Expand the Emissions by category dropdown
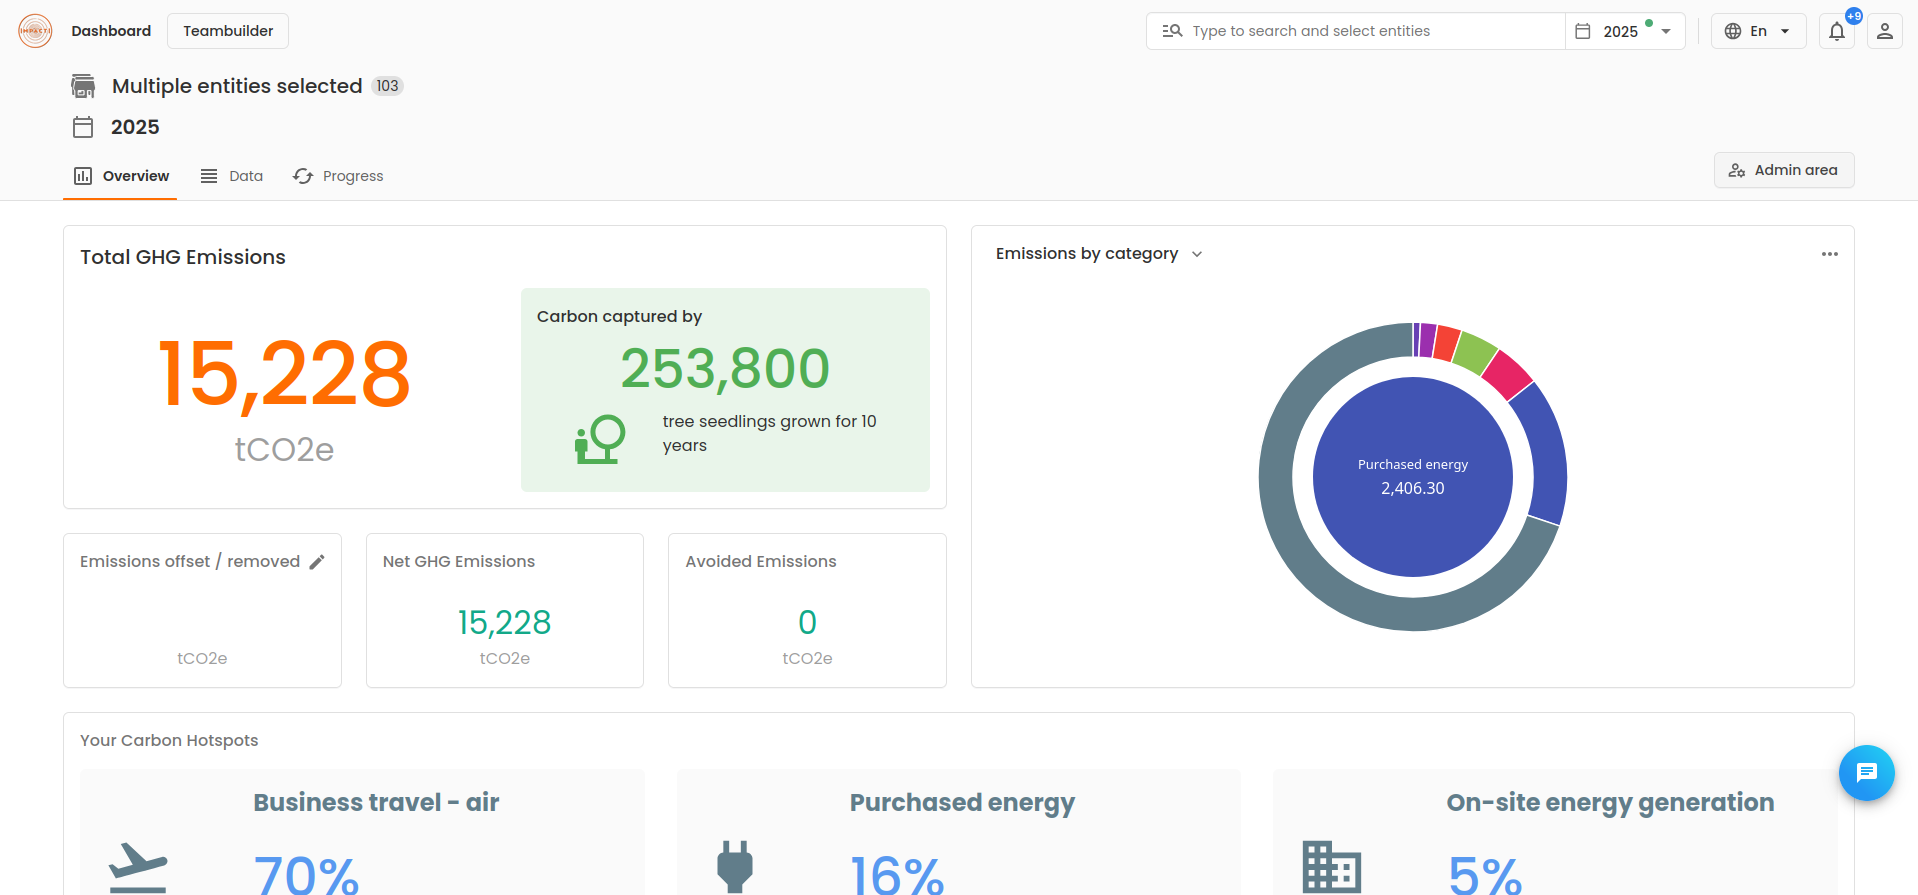The width and height of the screenshot is (1918, 895). (1099, 254)
